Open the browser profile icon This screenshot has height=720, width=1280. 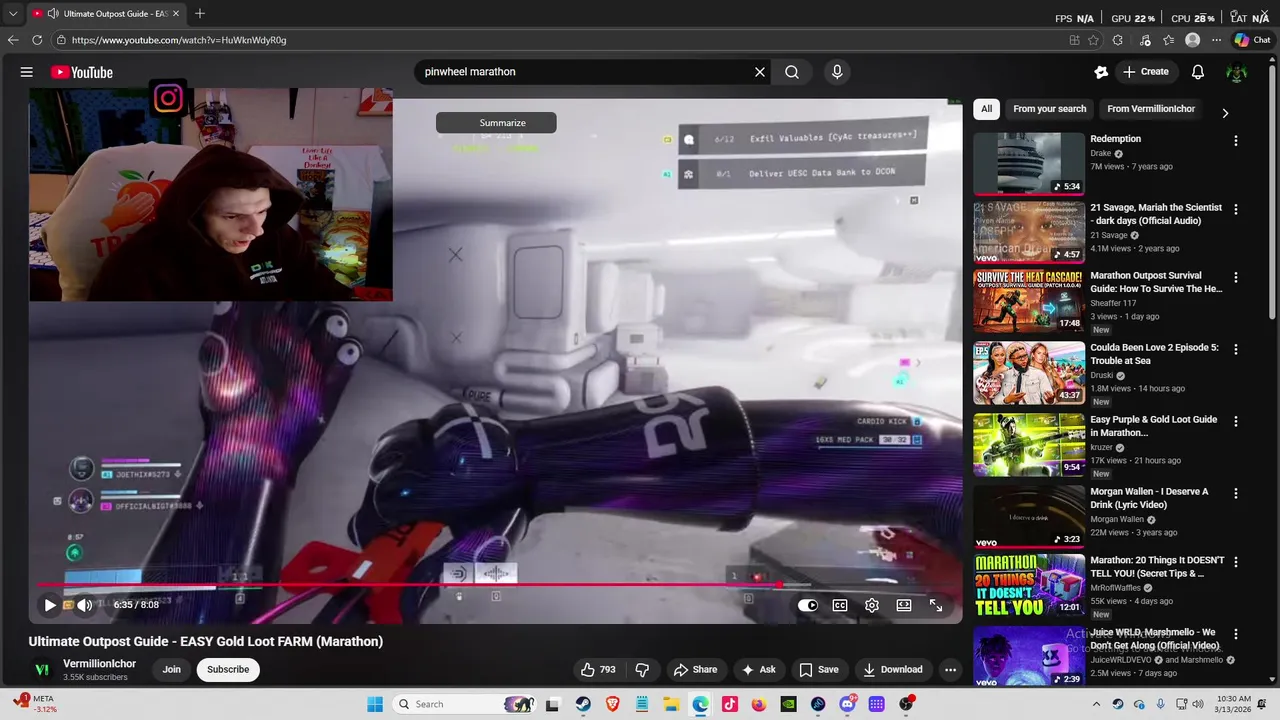click(1192, 40)
